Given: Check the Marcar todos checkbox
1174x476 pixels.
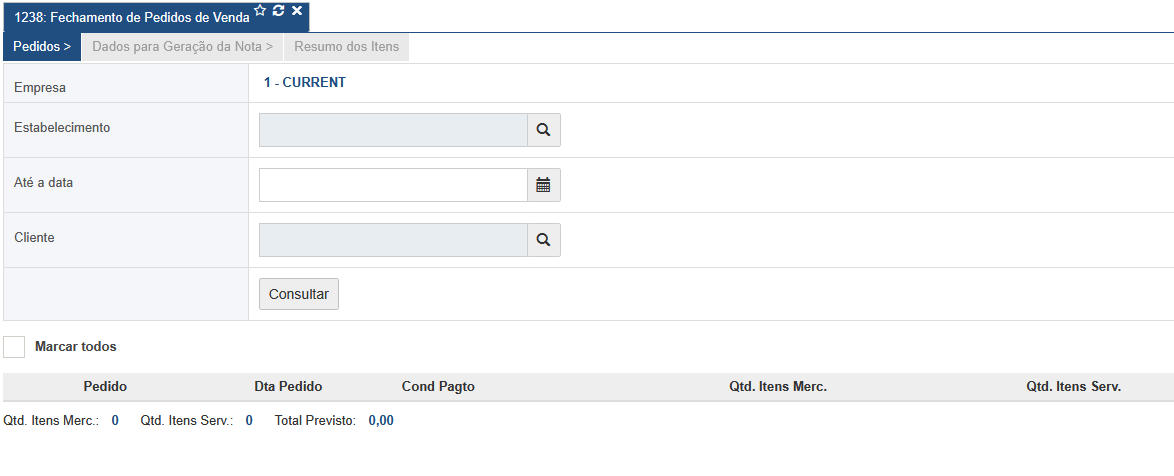Looking at the screenshot, I should [14, 347].
